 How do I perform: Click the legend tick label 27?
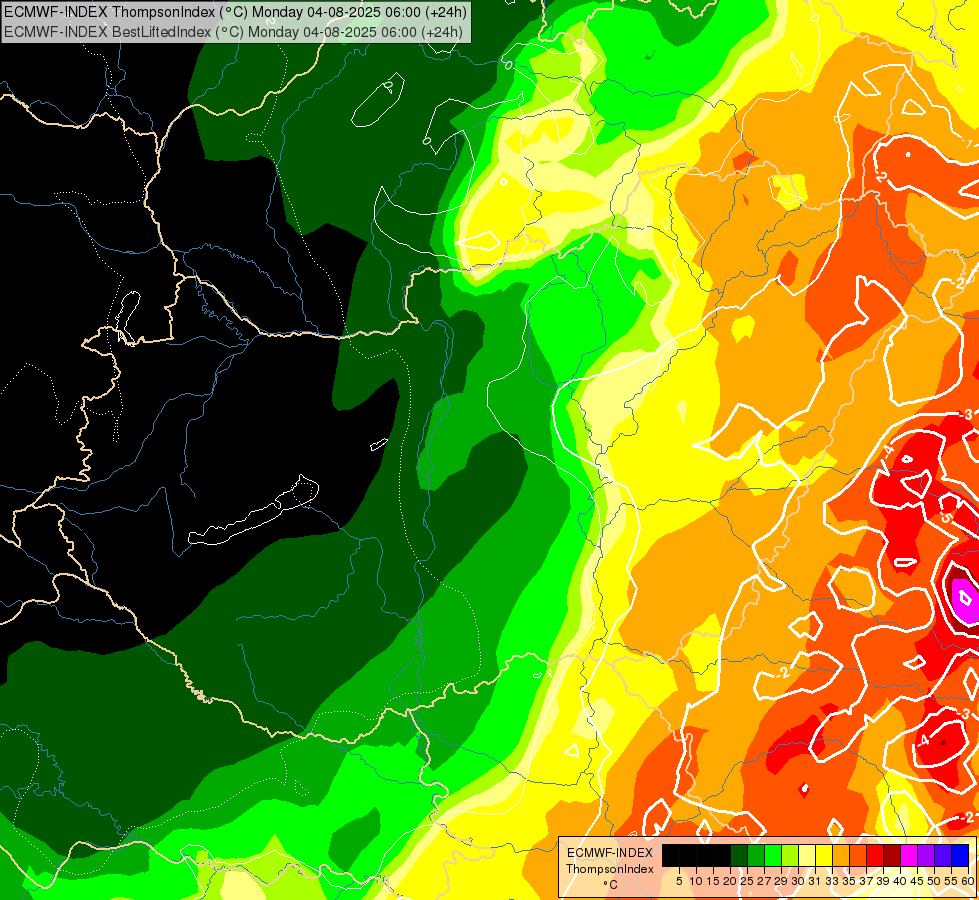[x=764, y=881]
